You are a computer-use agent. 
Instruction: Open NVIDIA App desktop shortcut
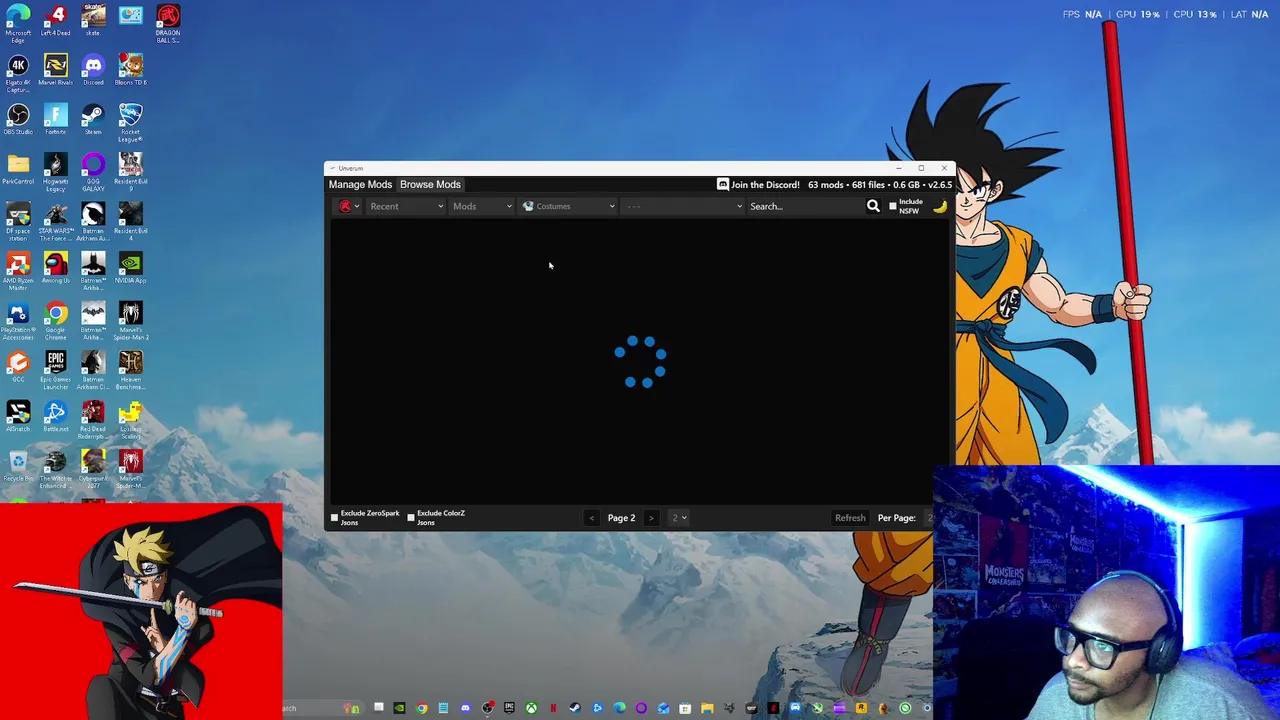pos(130,268)
